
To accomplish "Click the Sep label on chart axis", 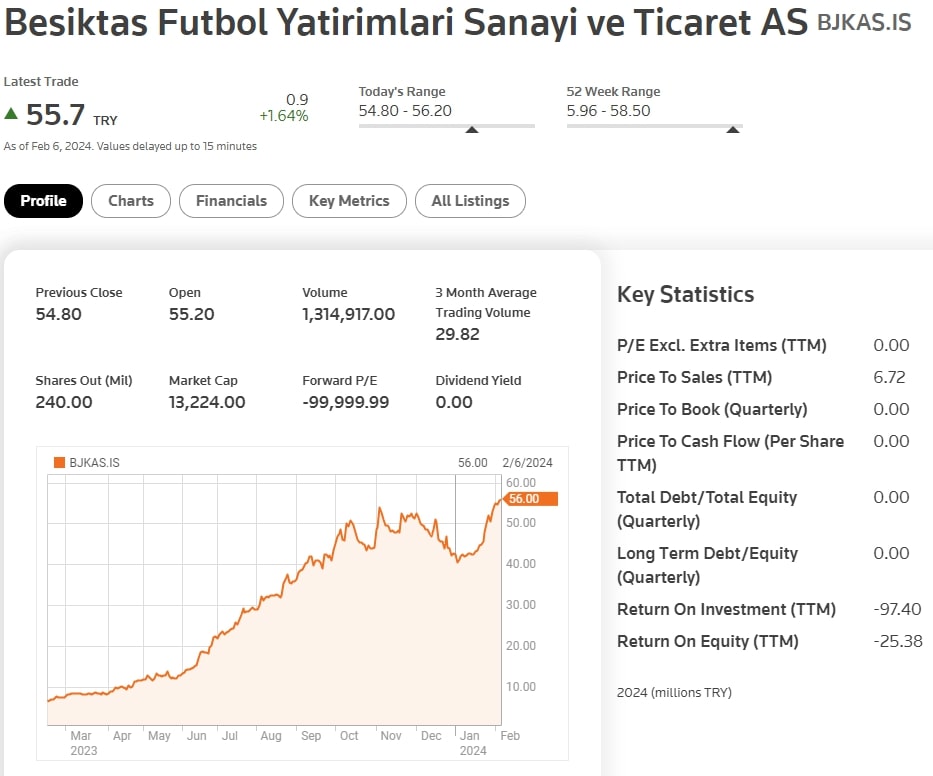I will (311, 736).
